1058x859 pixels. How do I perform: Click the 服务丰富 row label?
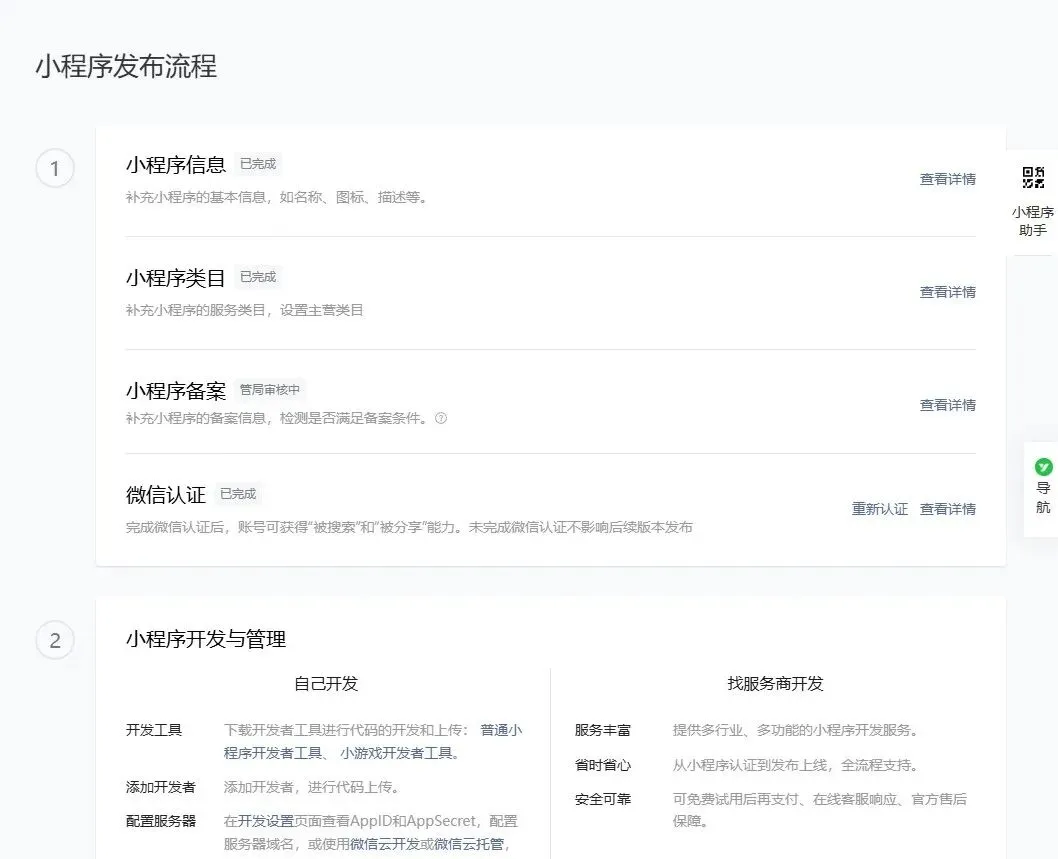coord(603,730)
